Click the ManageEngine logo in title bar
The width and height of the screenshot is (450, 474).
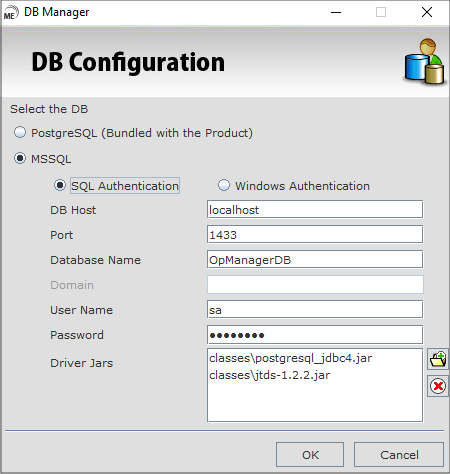pos(11,13)
